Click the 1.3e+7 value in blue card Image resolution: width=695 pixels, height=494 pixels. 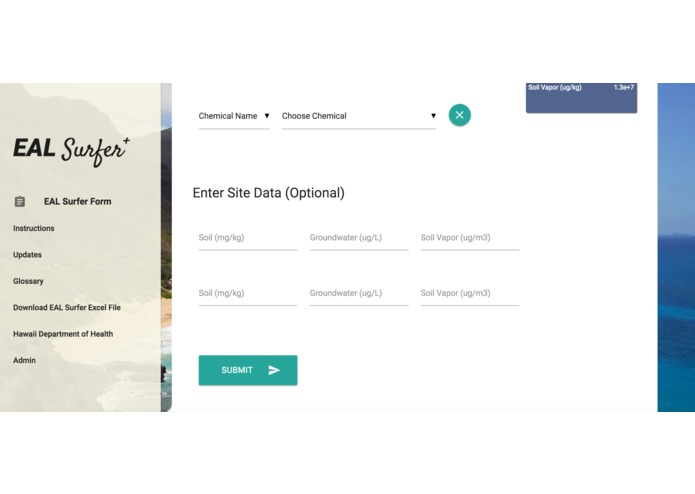[x=624, y=87]
